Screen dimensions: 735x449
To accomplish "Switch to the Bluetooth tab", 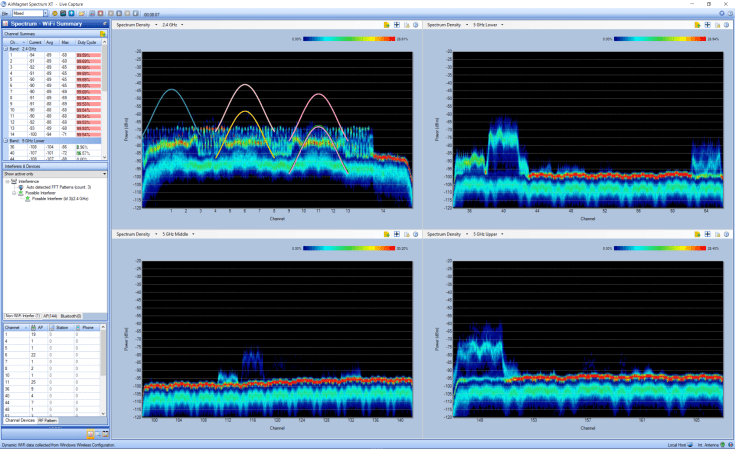I will [x=71, y=315].
